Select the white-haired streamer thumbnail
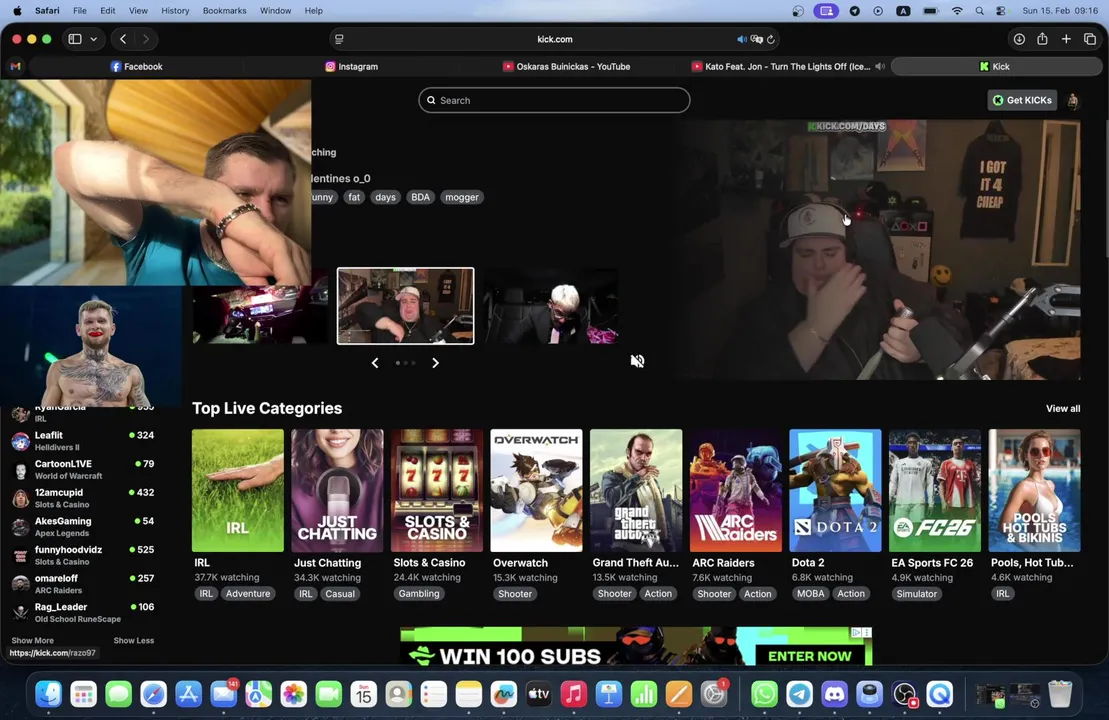This screenshot has height=720, width=1109. click(551, 306)
